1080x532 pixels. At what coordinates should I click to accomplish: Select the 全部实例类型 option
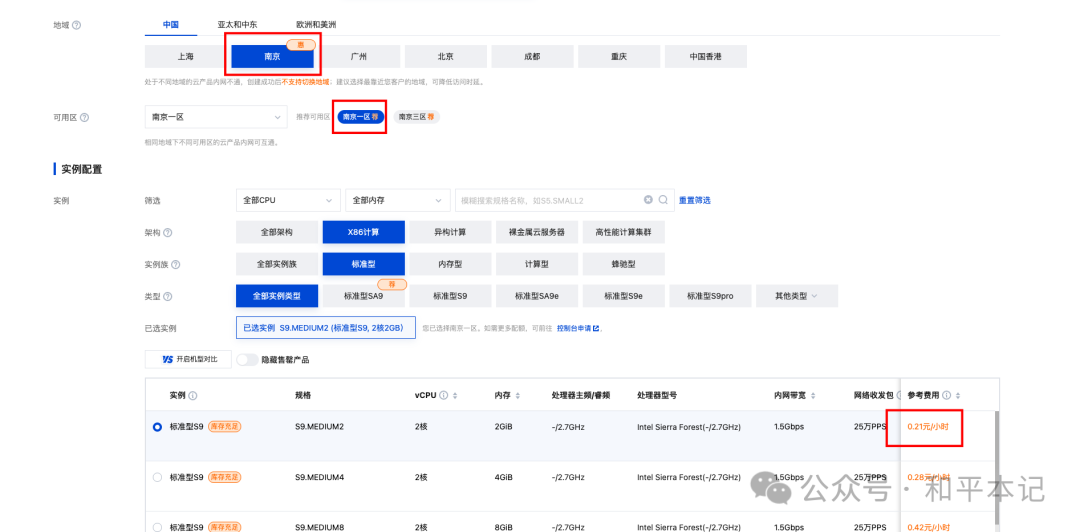pos(277,296)
